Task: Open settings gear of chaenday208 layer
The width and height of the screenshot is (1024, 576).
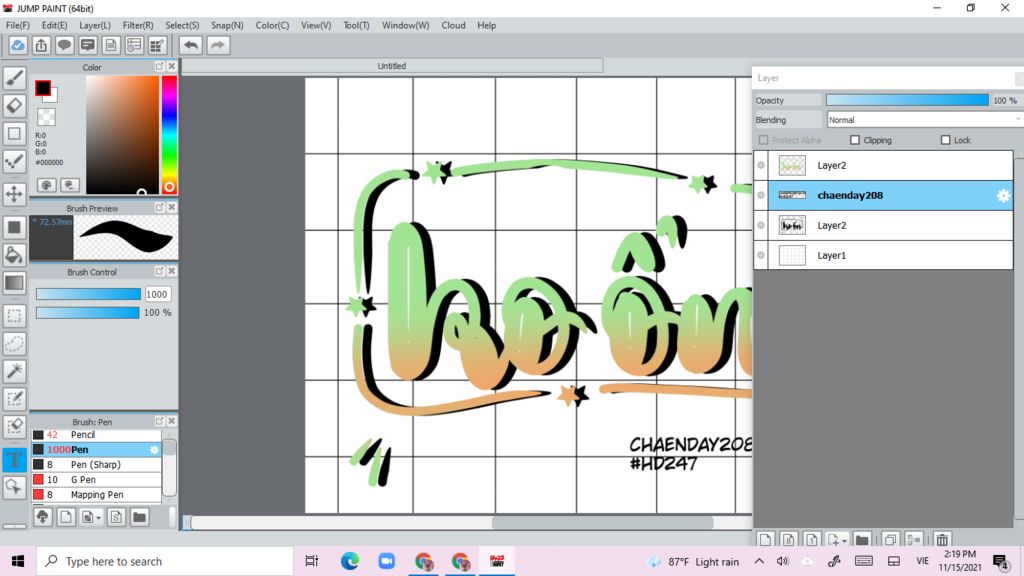Action: click(1003, 195)
